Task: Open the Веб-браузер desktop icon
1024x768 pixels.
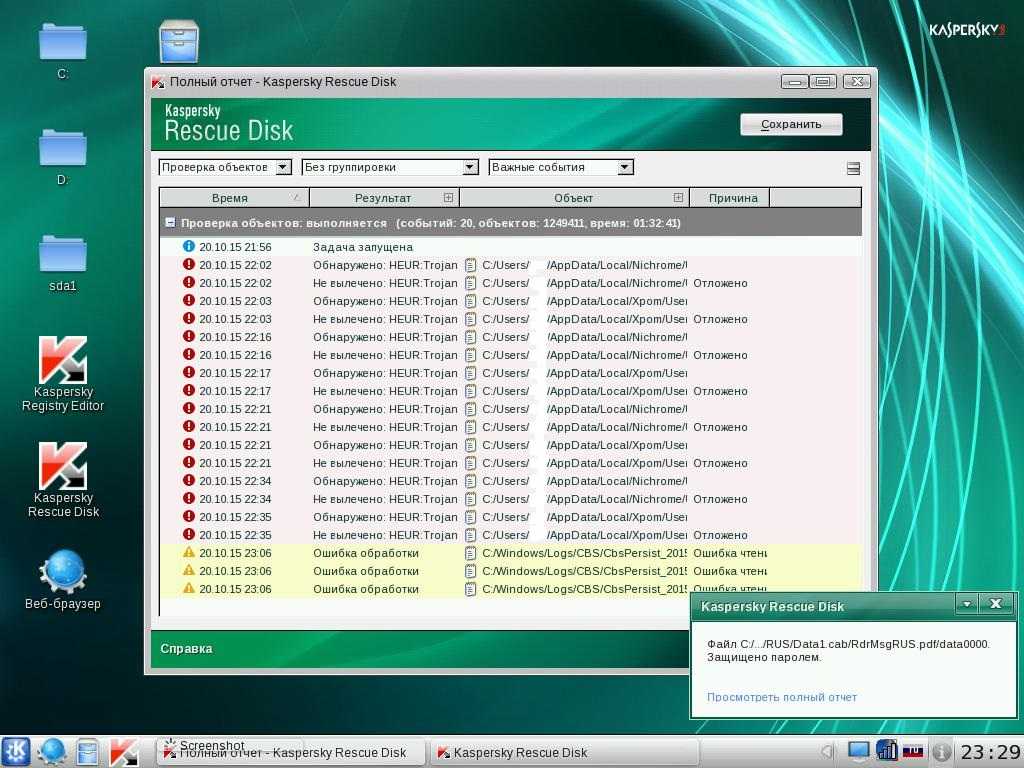Action: 63,572
